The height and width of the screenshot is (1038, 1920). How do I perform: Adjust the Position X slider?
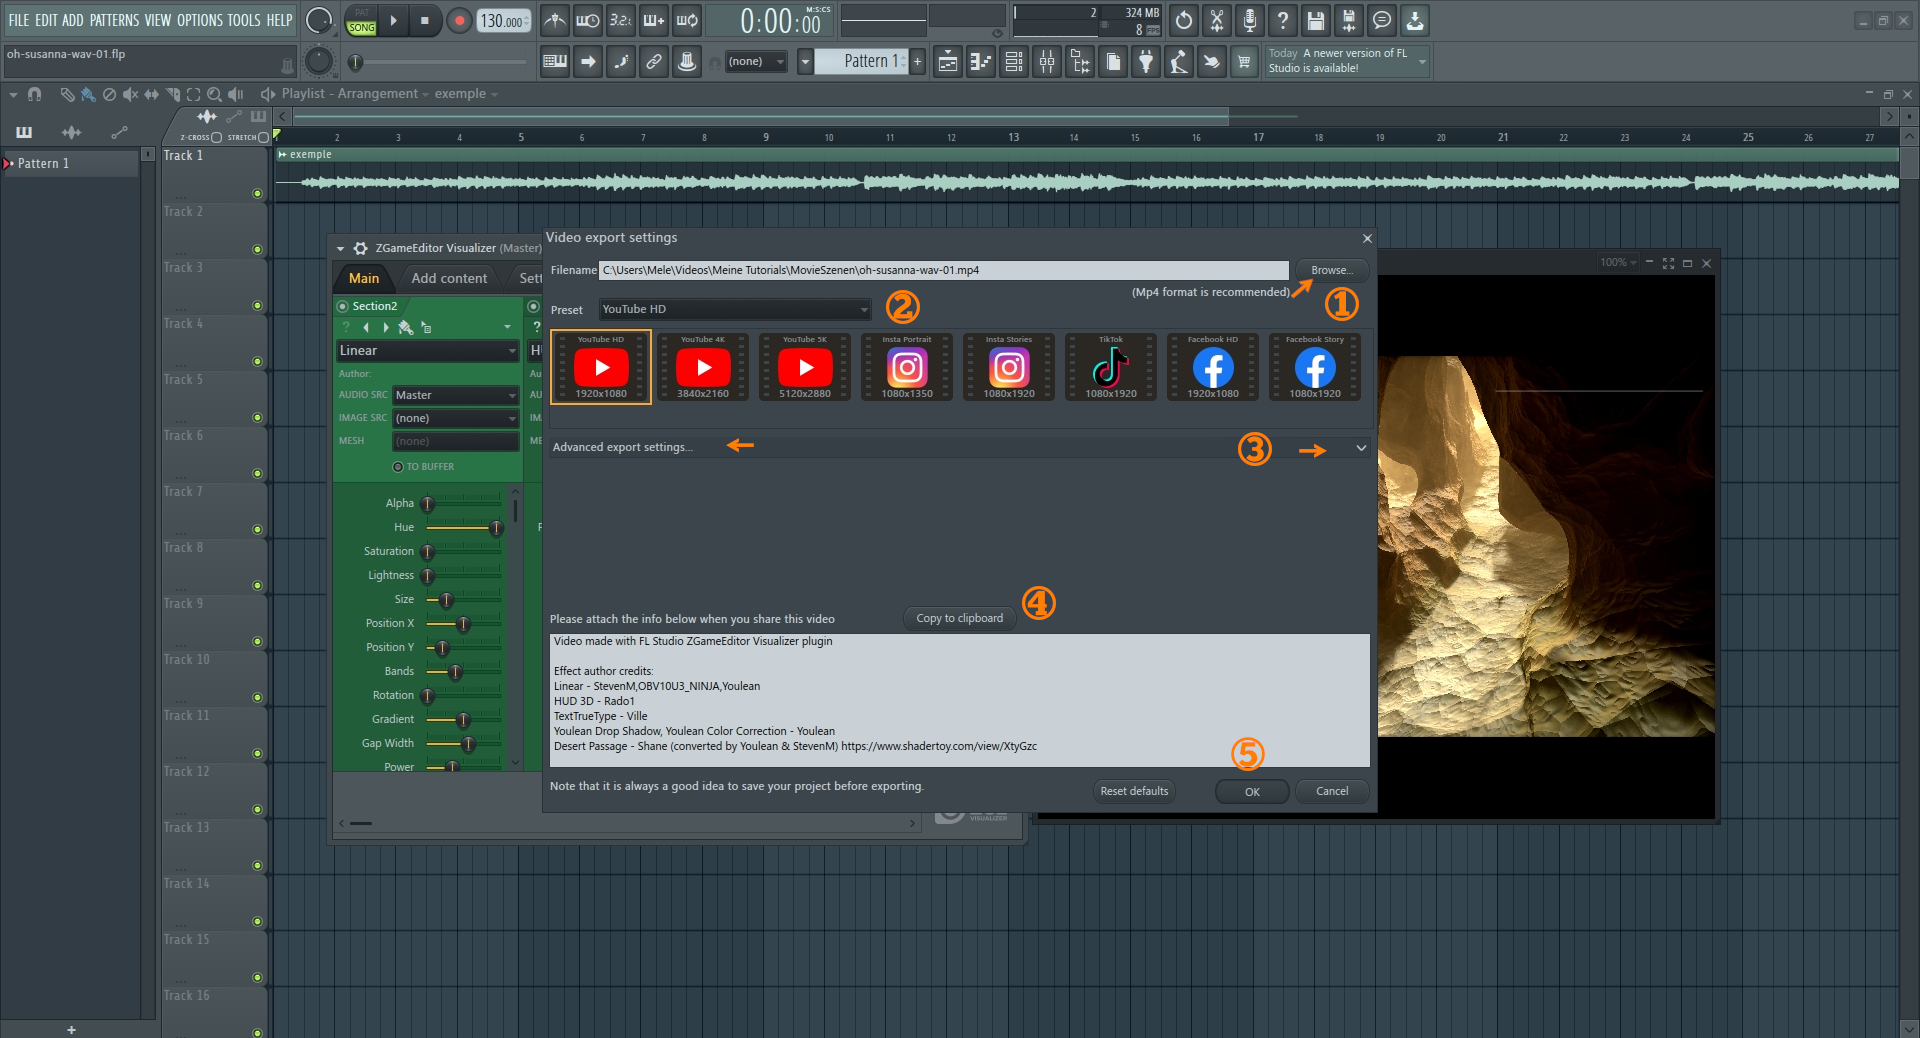(463, 623)
